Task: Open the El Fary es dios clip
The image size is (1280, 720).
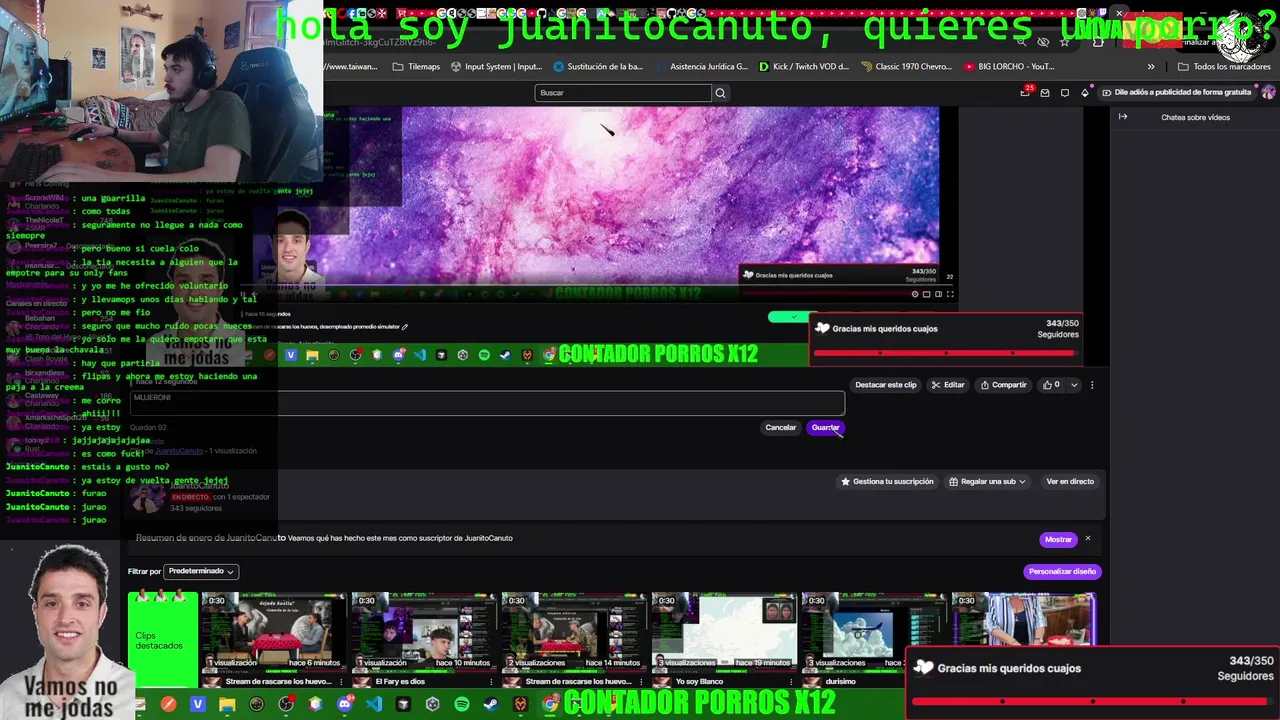Action: (x=423, y=631)
